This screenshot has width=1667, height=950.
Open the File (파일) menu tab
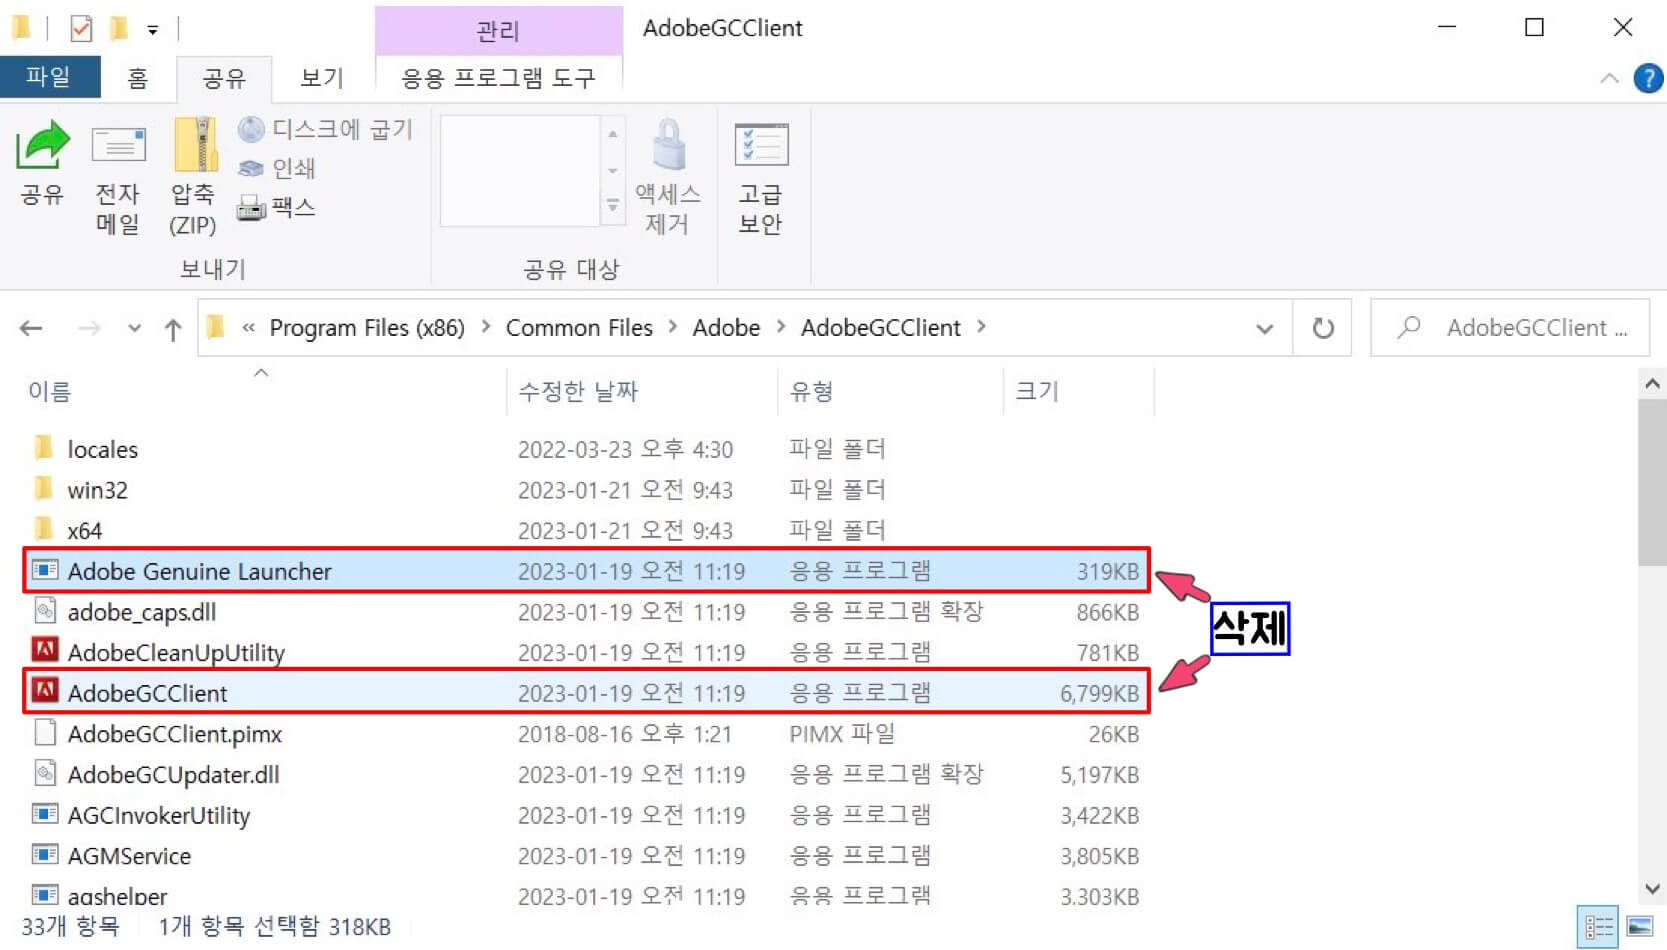[50, 77]
